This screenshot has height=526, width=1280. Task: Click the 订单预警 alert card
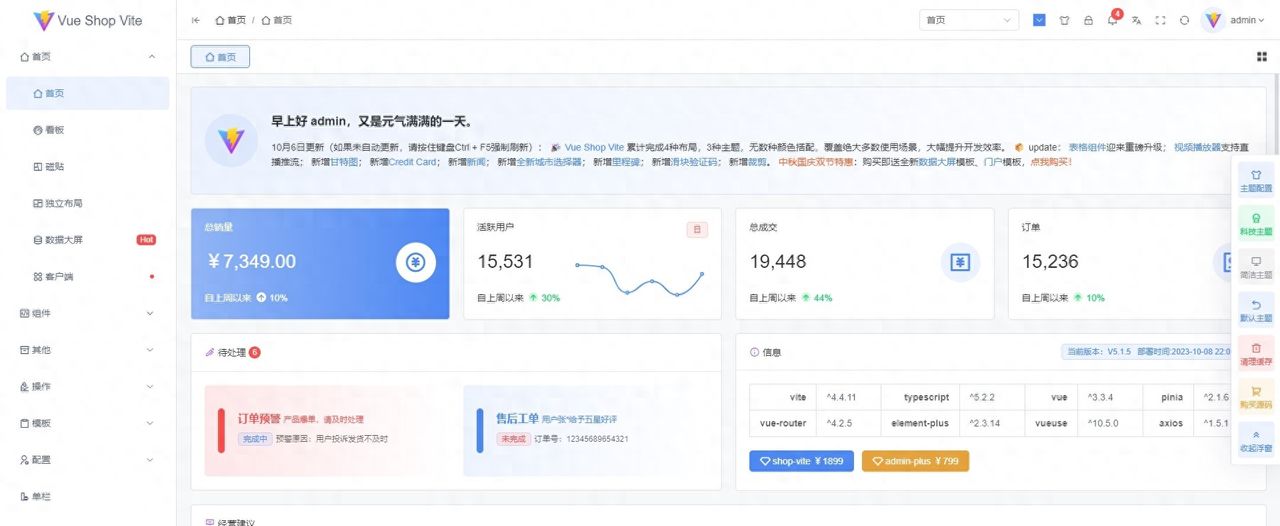pos(328,429)
